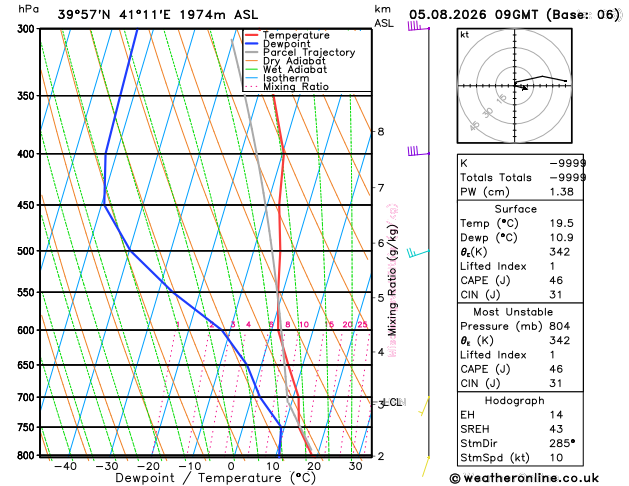Click the 30 temperature axis label
This screenshot has height=486, width=629.
(355, 466)
